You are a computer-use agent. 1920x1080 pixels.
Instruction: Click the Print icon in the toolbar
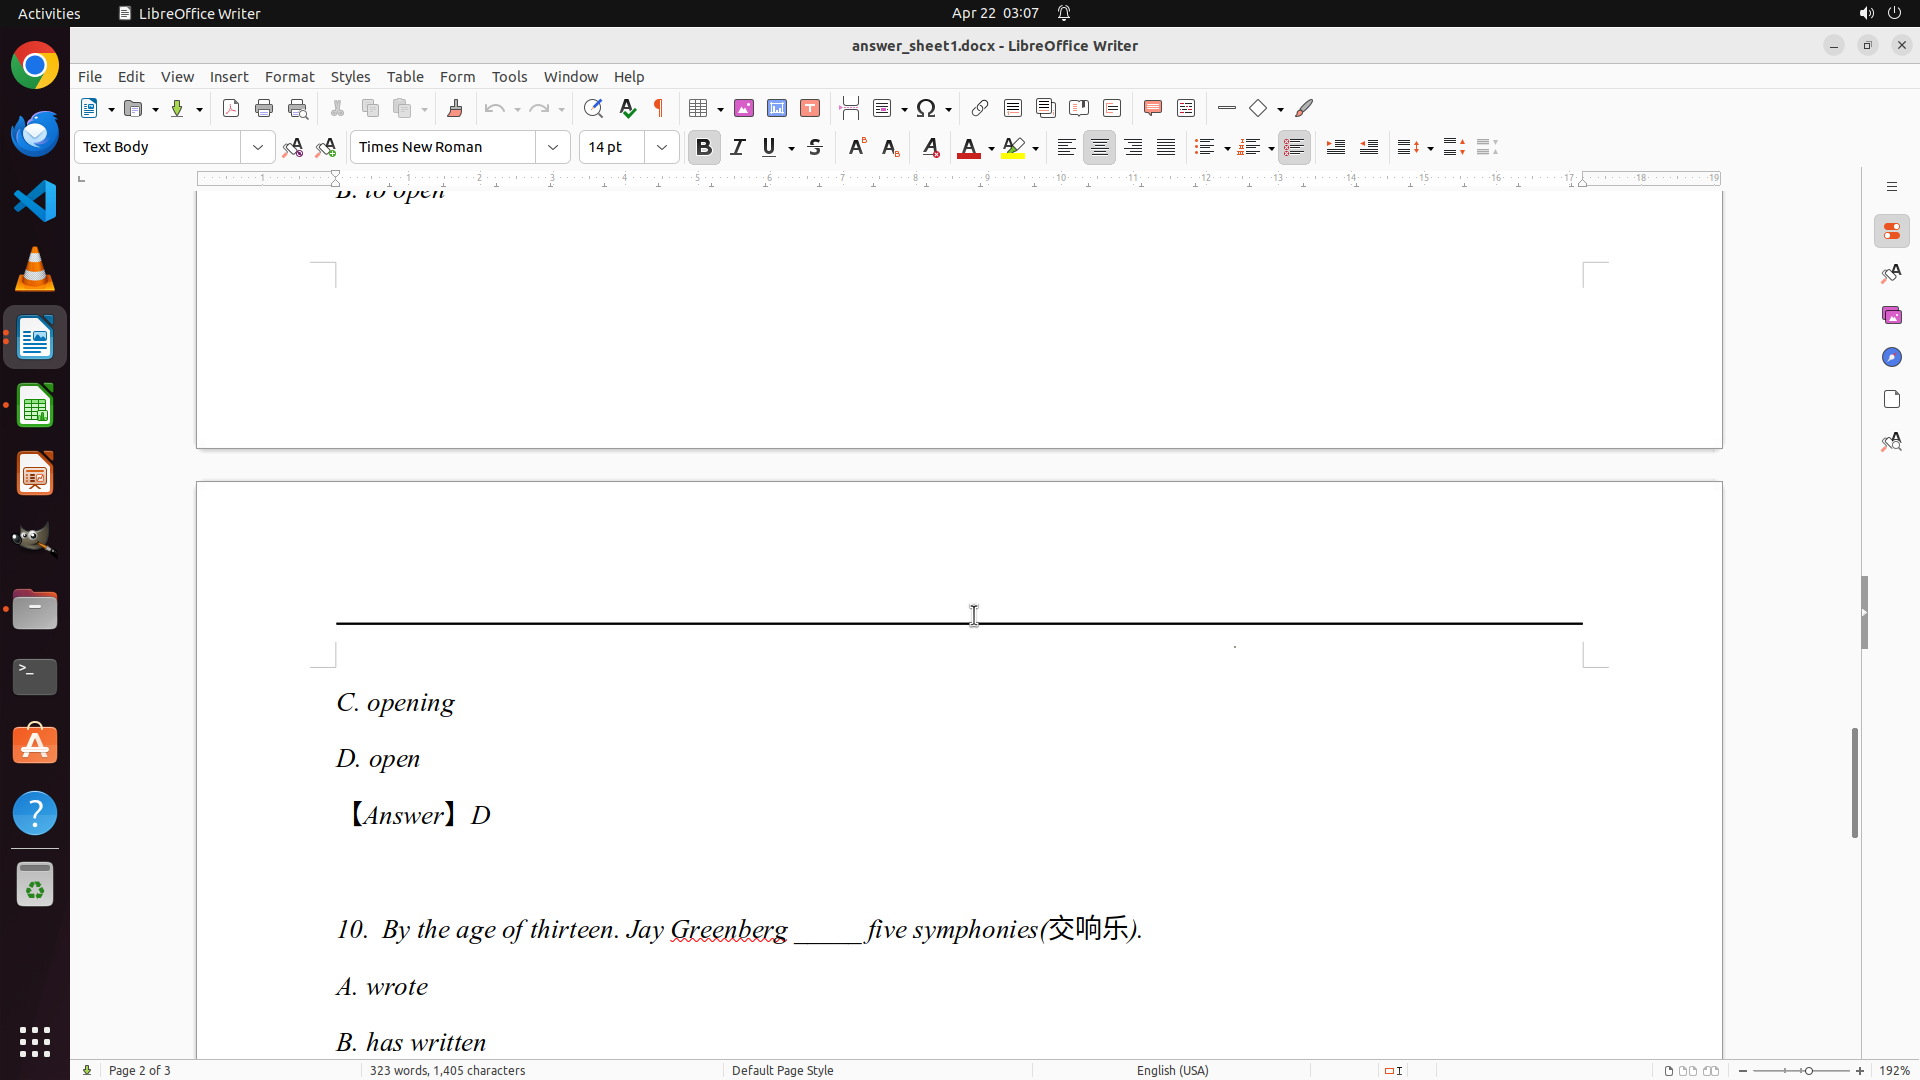click(x=264, y=108)
